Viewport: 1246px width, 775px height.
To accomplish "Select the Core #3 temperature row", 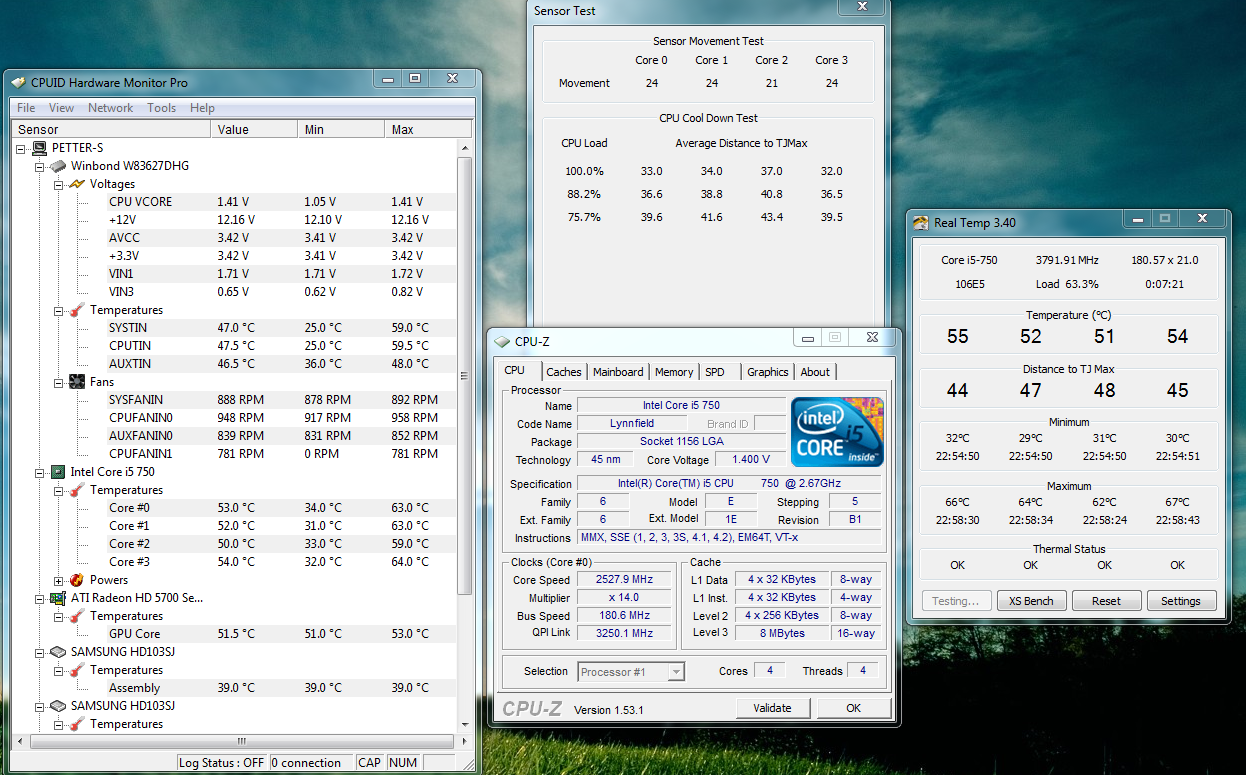I will tap(281, 562).
